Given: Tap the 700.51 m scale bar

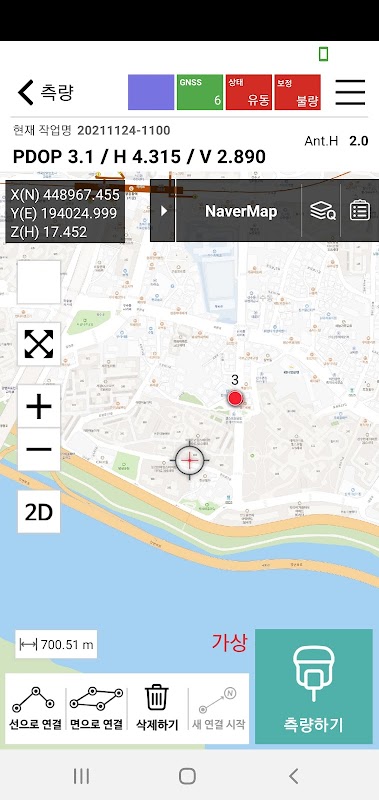Looking at the screenshot, I should click(56, 644).
